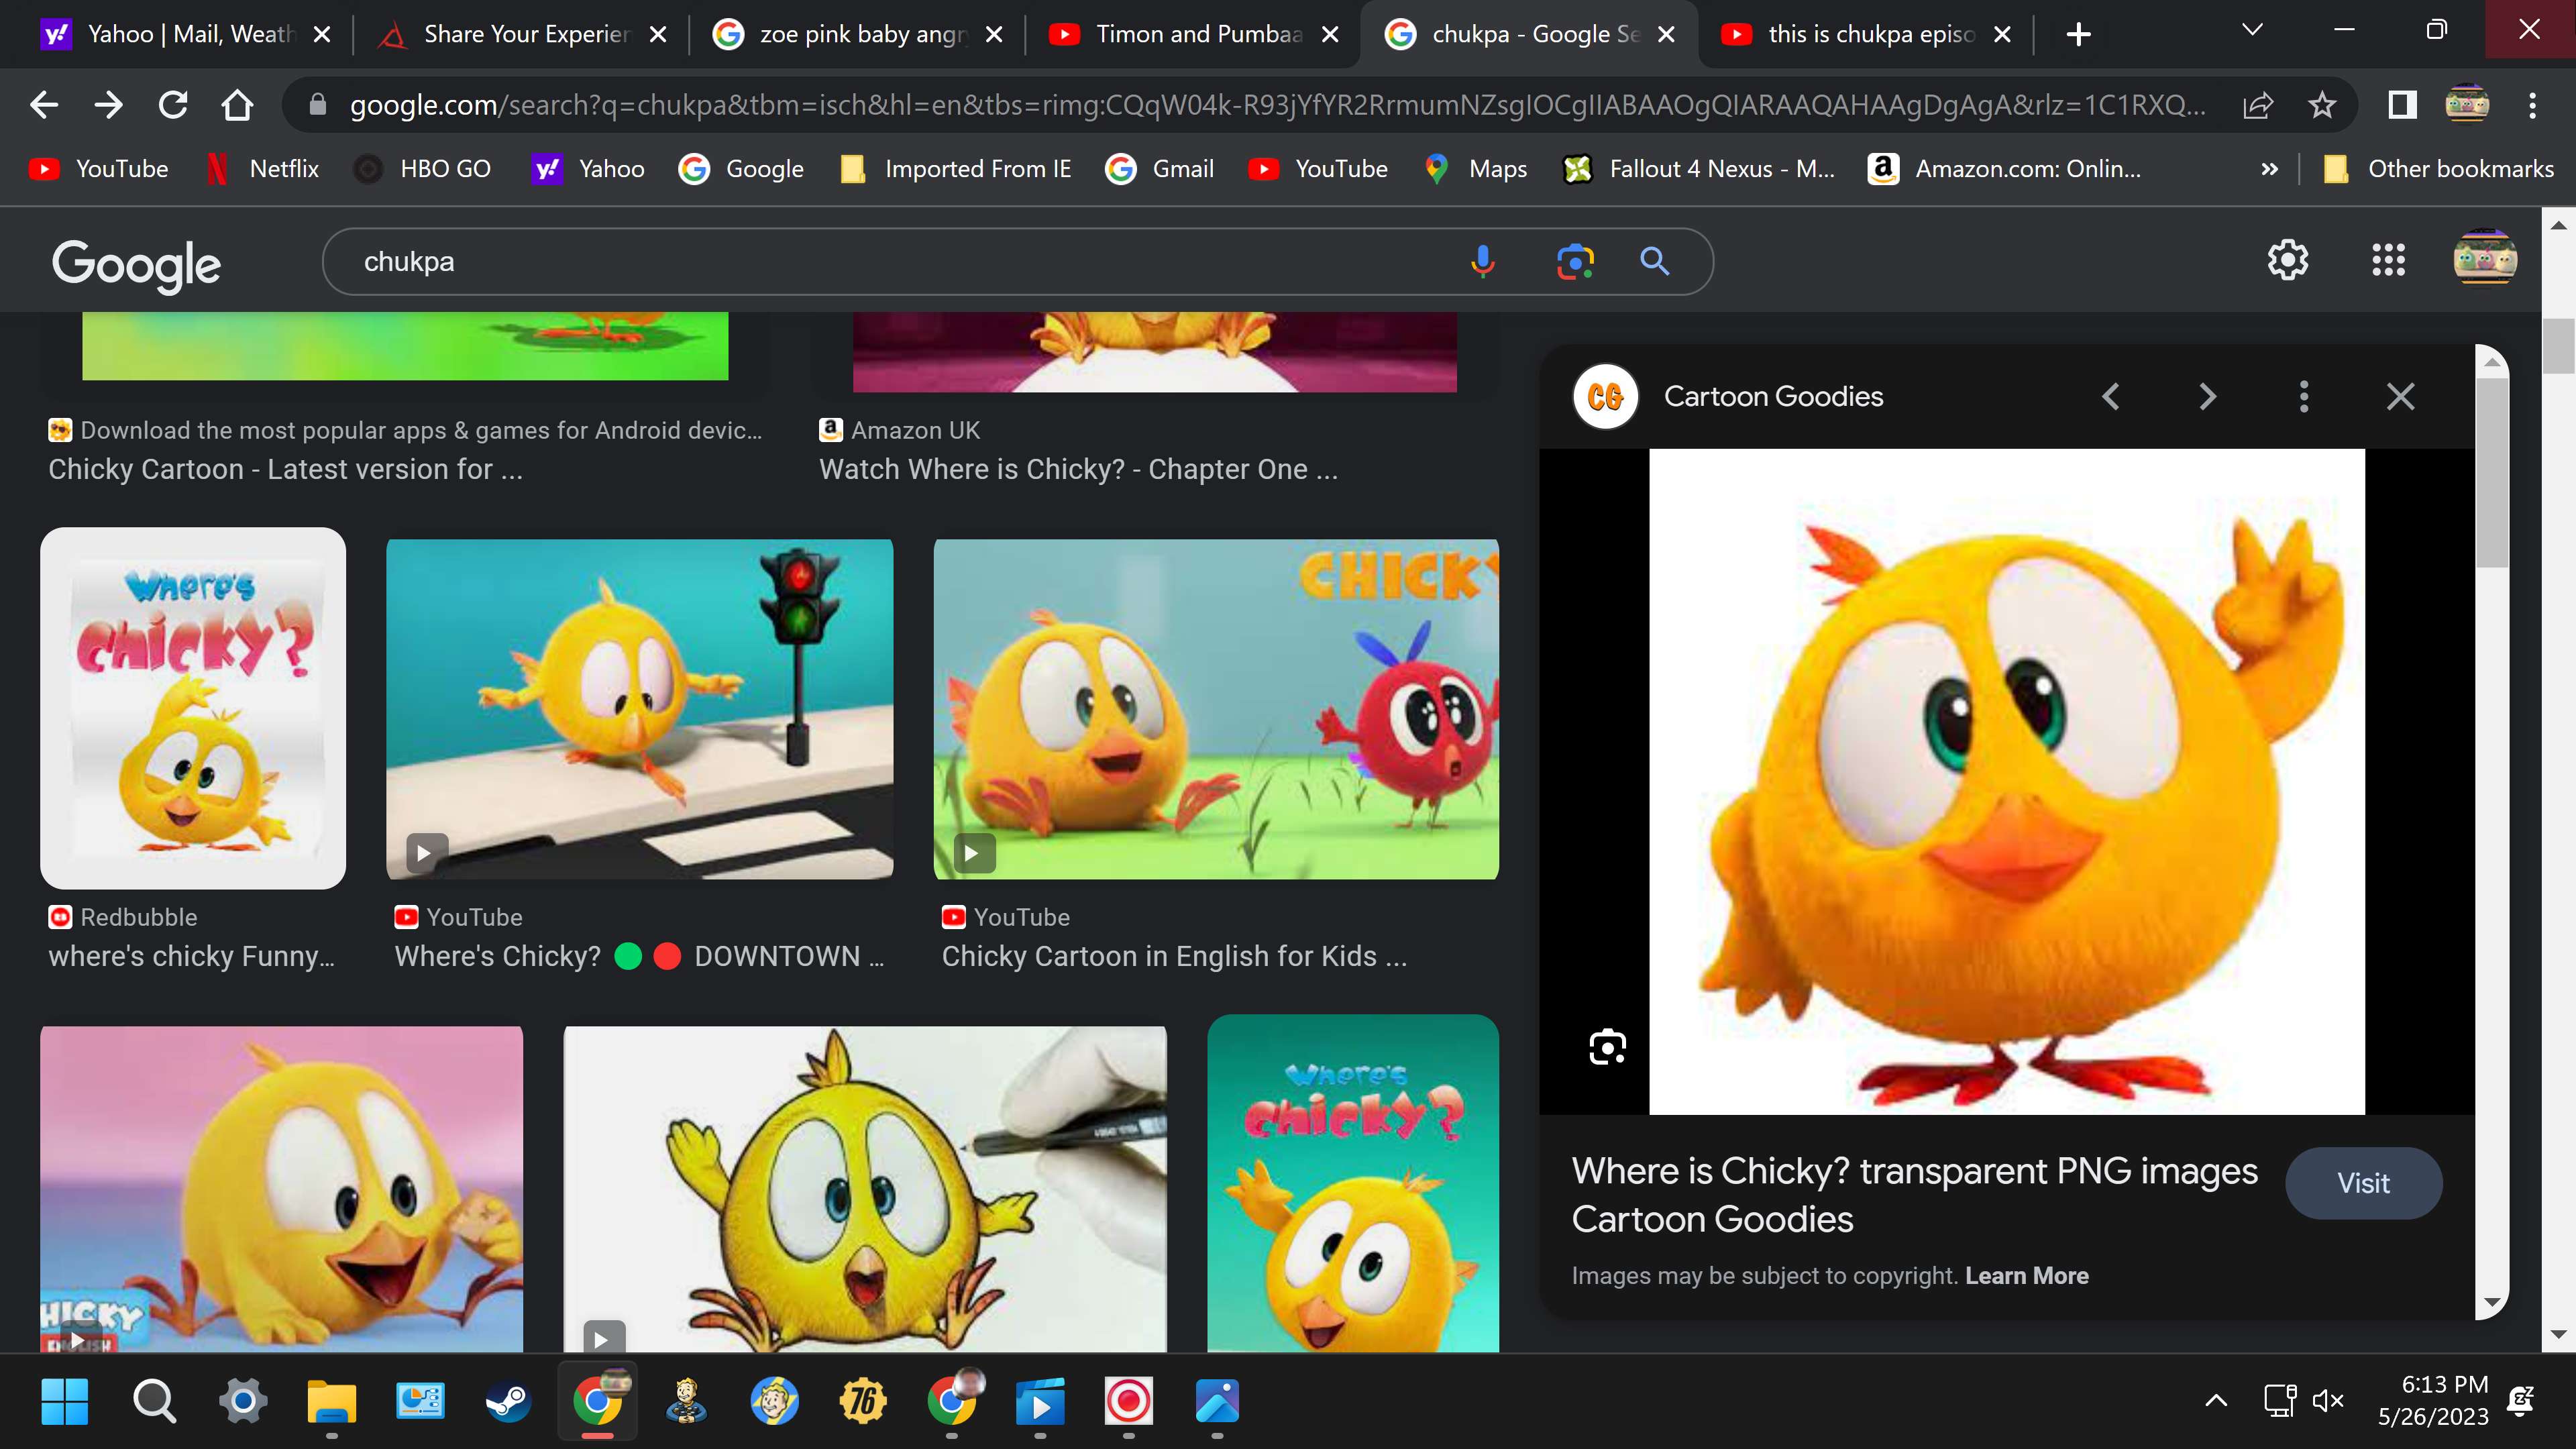Open Netflix bookmark

point(262,169)
